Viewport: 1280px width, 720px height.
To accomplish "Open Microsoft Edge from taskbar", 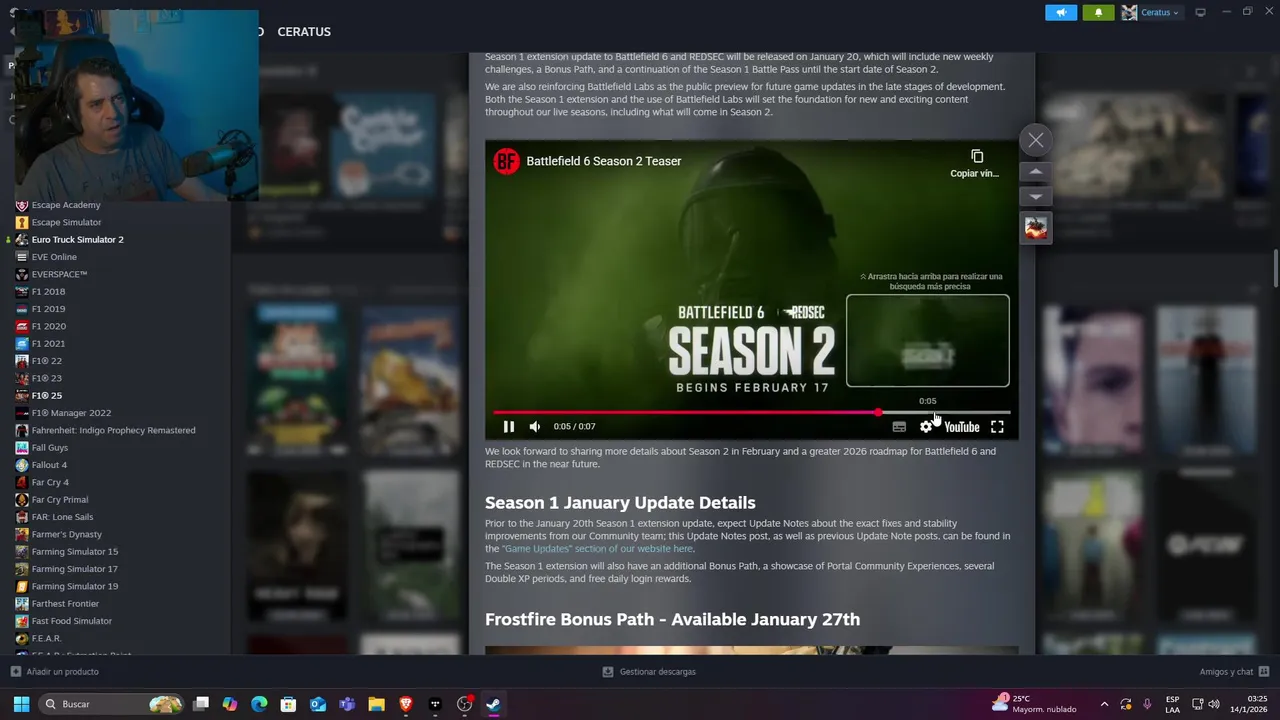I will click(259, 704).
